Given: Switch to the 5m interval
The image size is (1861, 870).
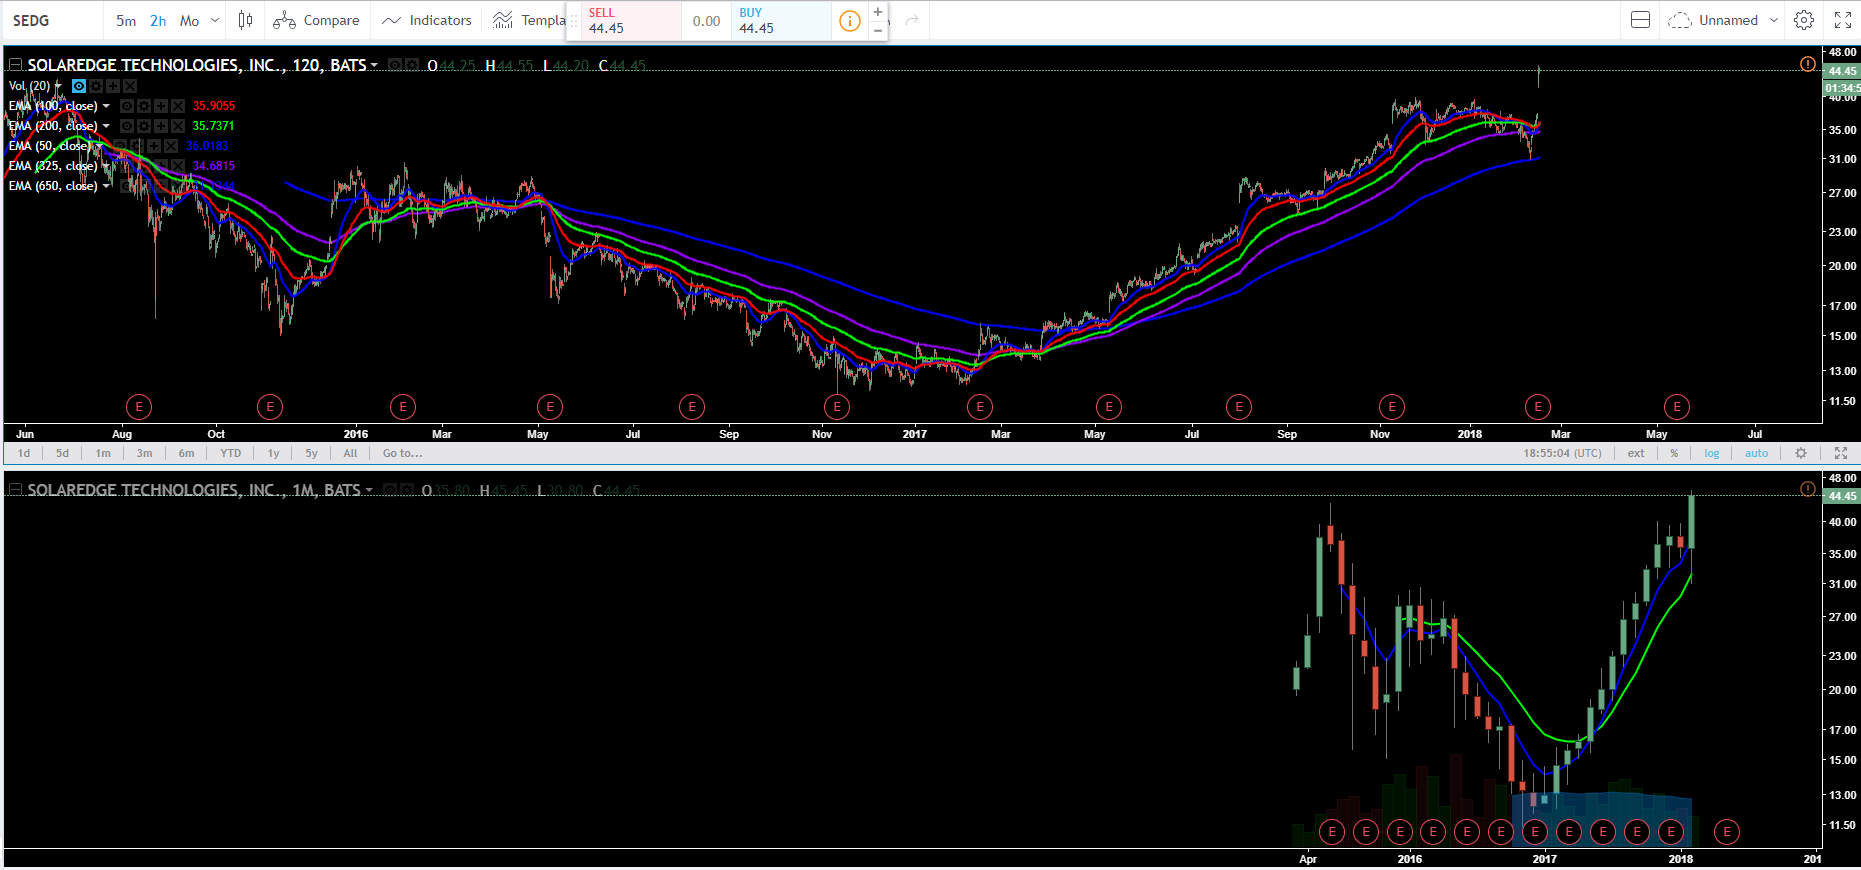Looking at the screenshot, I should 126,20.
